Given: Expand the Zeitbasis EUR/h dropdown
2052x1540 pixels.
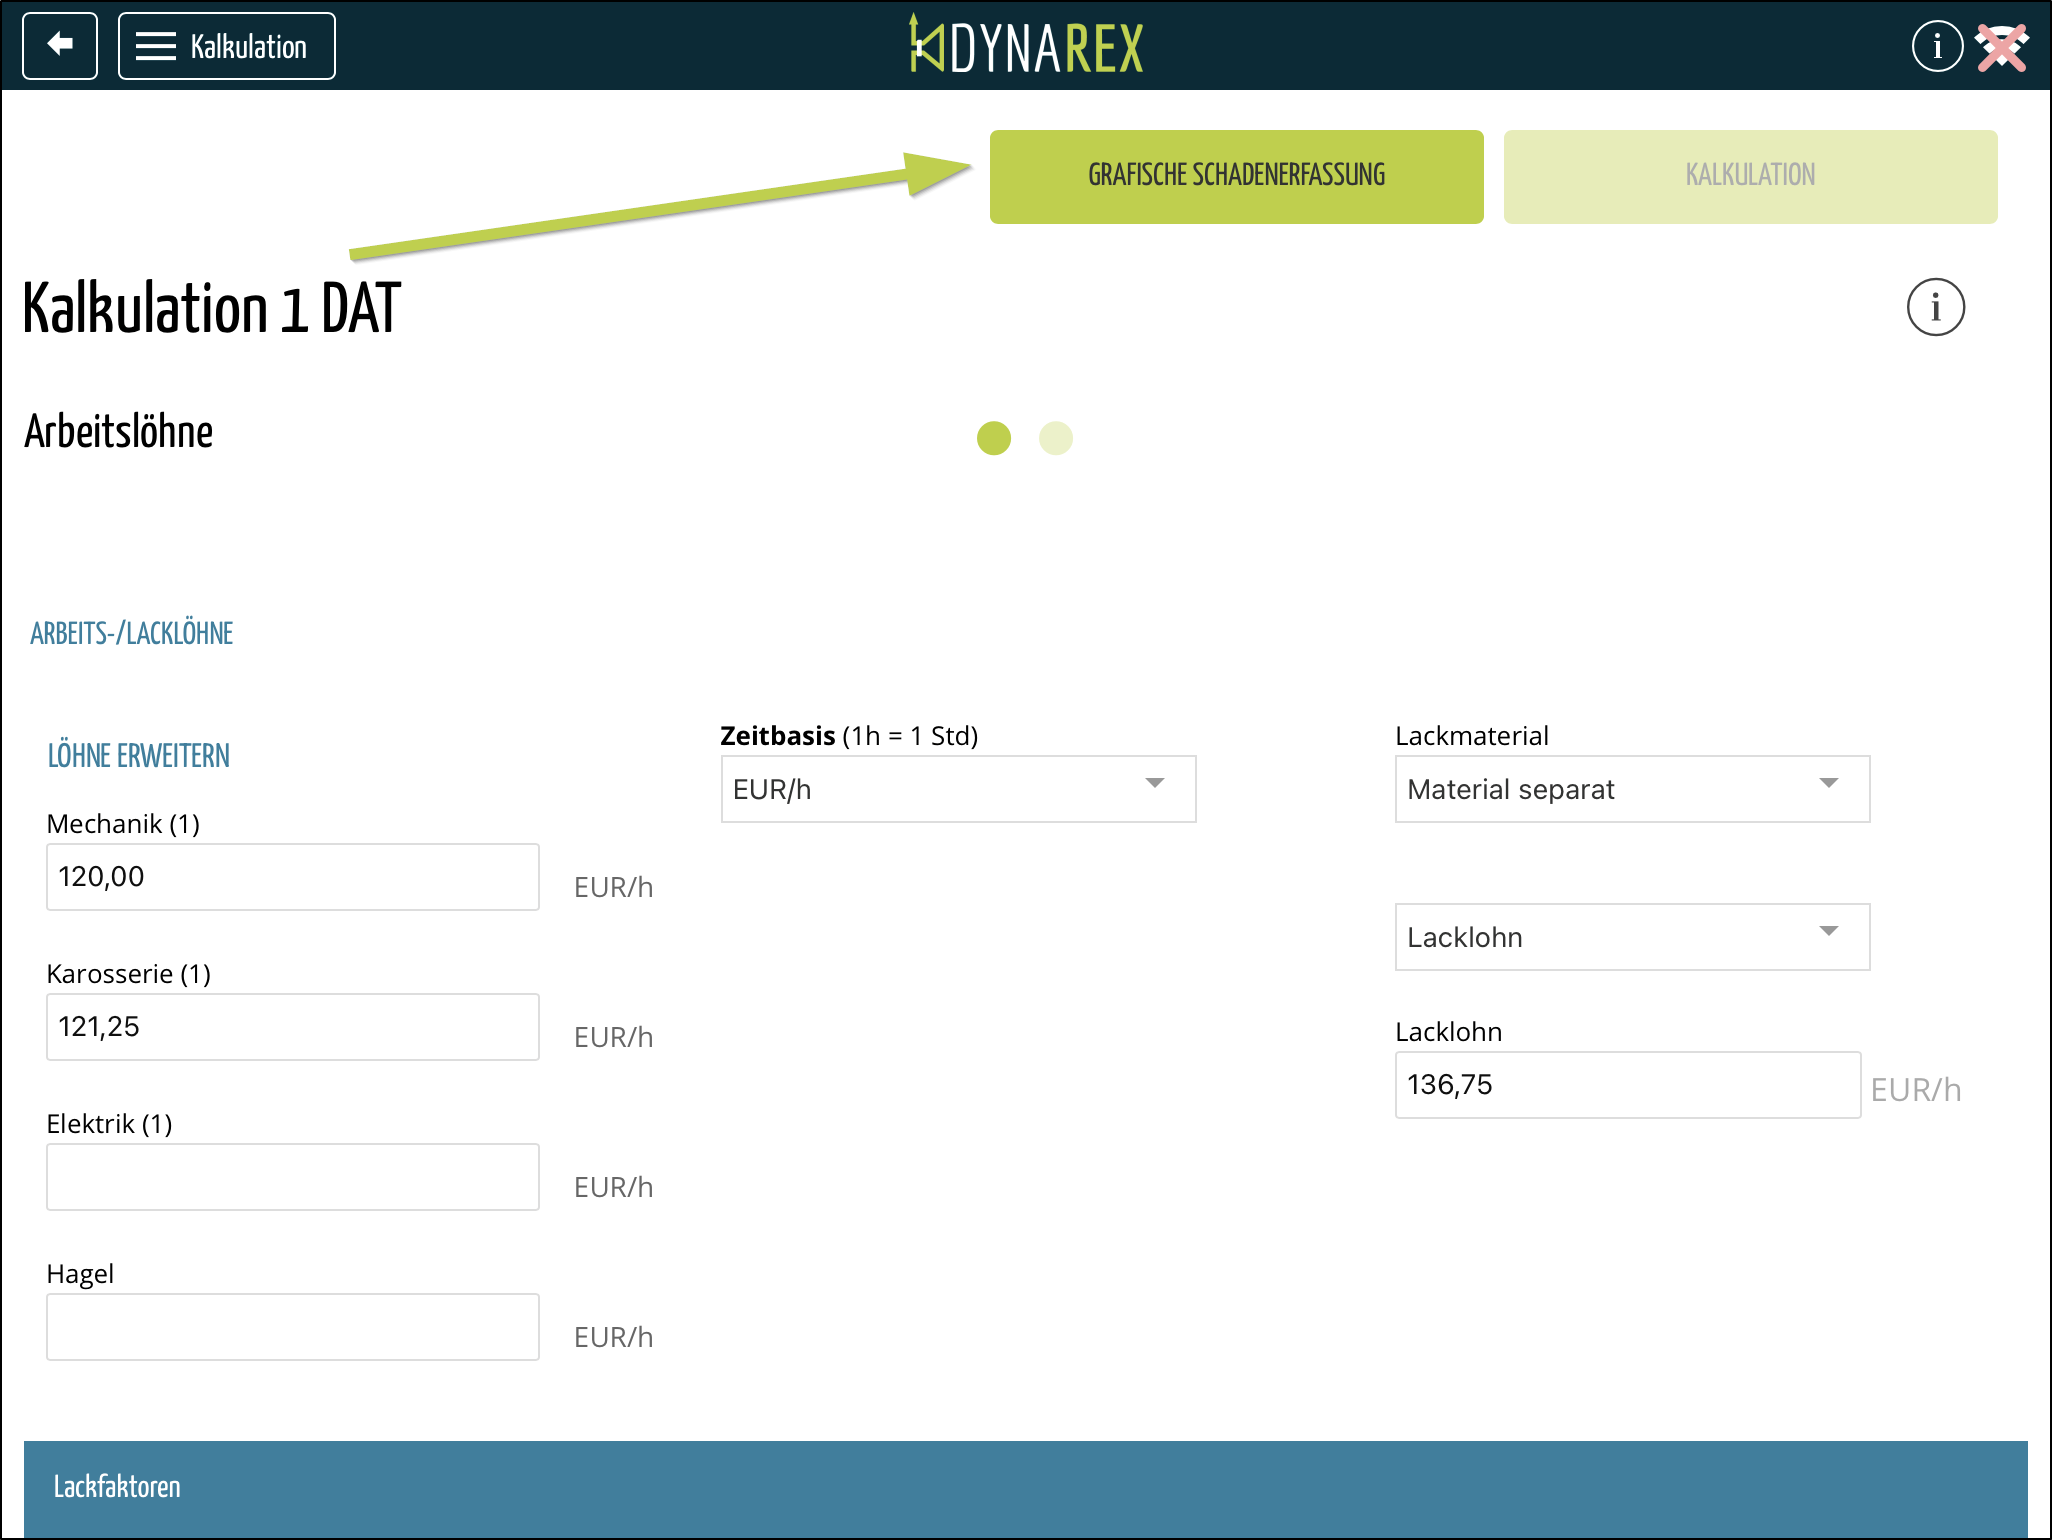Looking at the screenshot, I should pos(958,789).
